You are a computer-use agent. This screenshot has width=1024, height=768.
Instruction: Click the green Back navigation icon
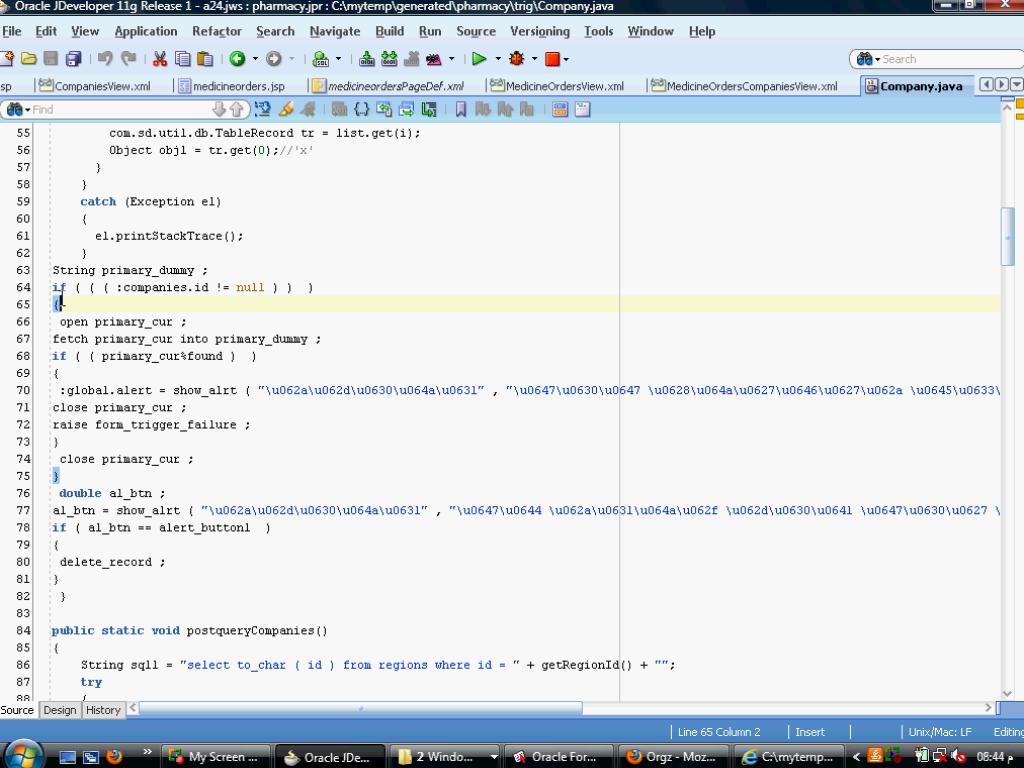pos(237,59)
